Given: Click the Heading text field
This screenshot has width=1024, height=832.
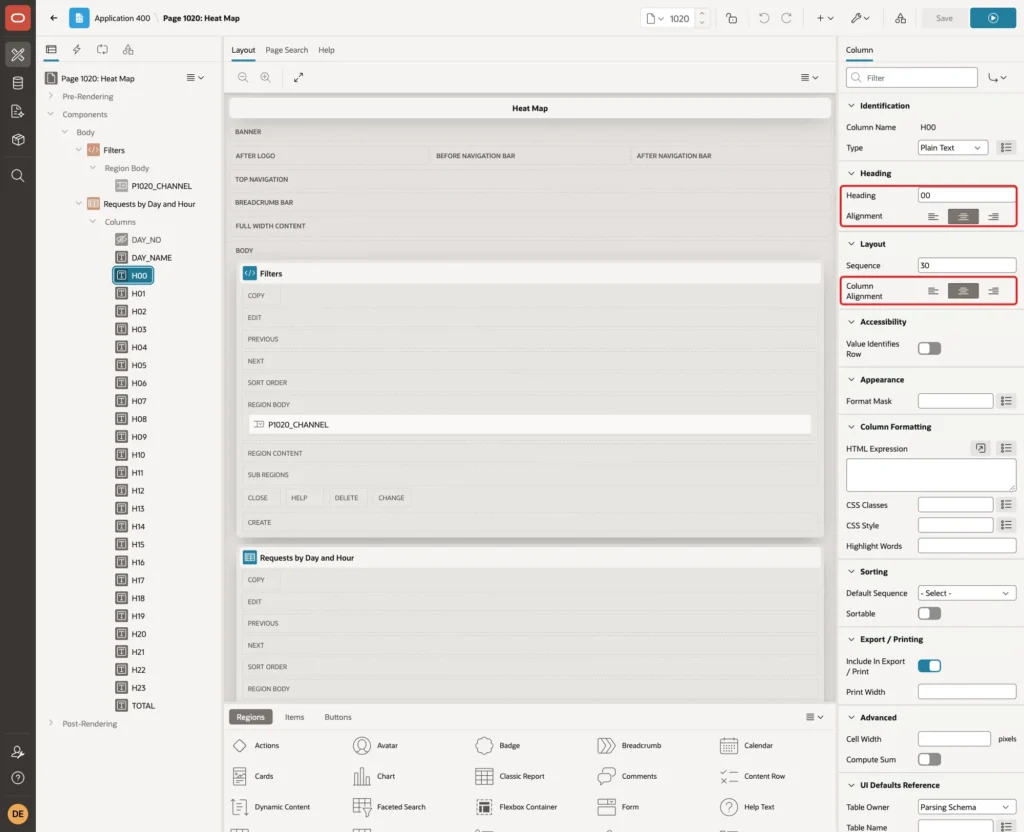Looking at the screenshot, I should 966,195.
